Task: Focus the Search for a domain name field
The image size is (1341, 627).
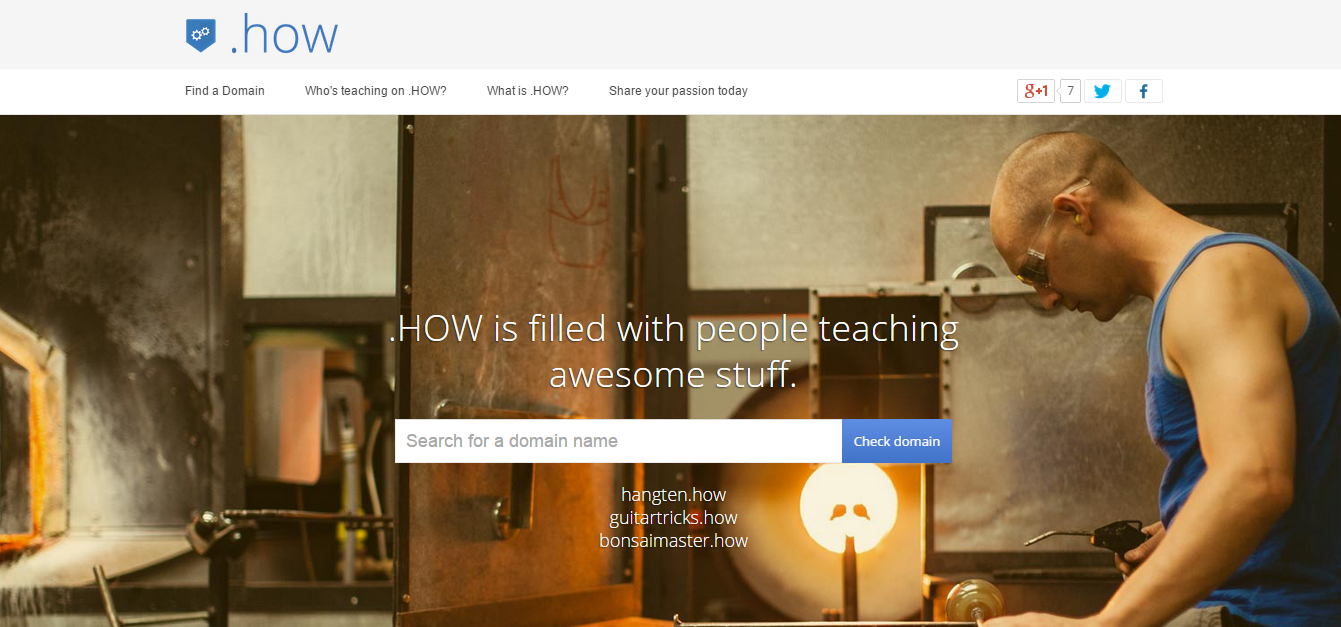Action: 618,441
